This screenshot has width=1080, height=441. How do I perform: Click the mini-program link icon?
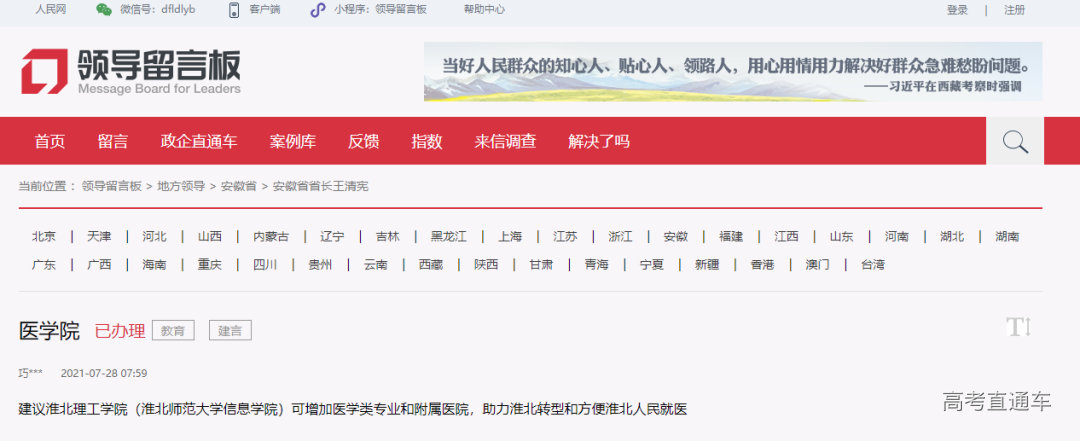click(x=317, y=10)
